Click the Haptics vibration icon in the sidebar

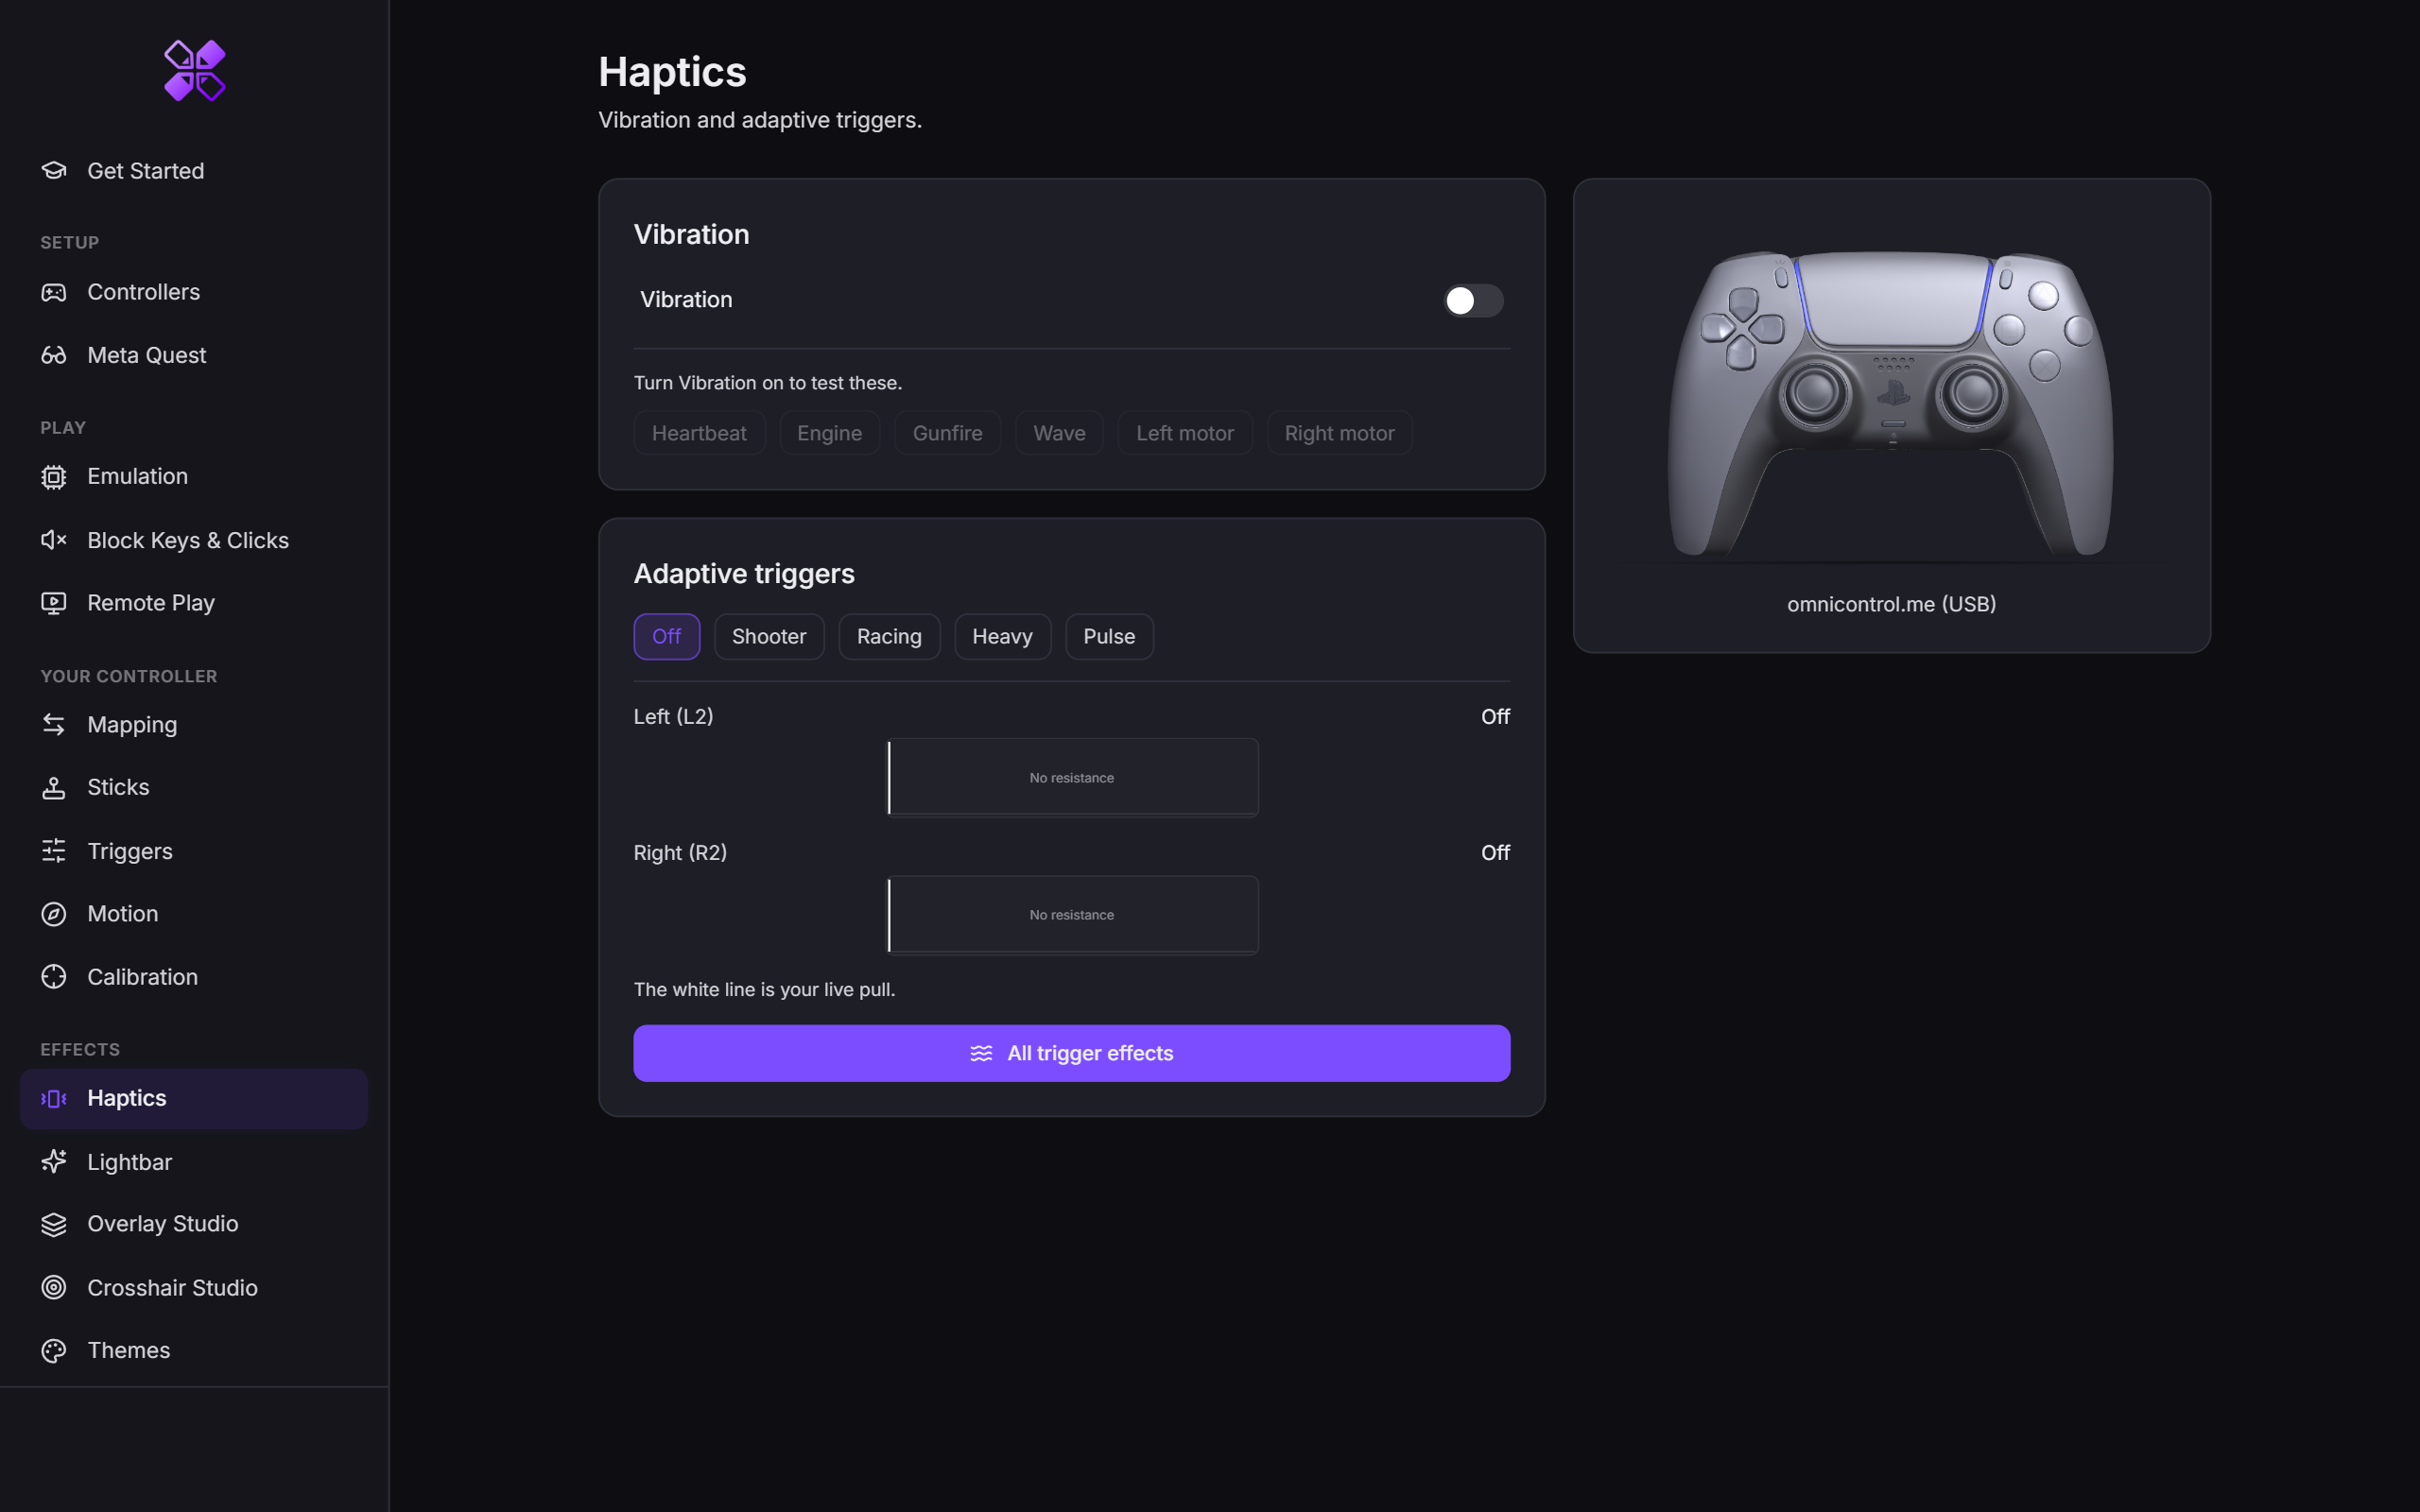(x=54, y=1099)
